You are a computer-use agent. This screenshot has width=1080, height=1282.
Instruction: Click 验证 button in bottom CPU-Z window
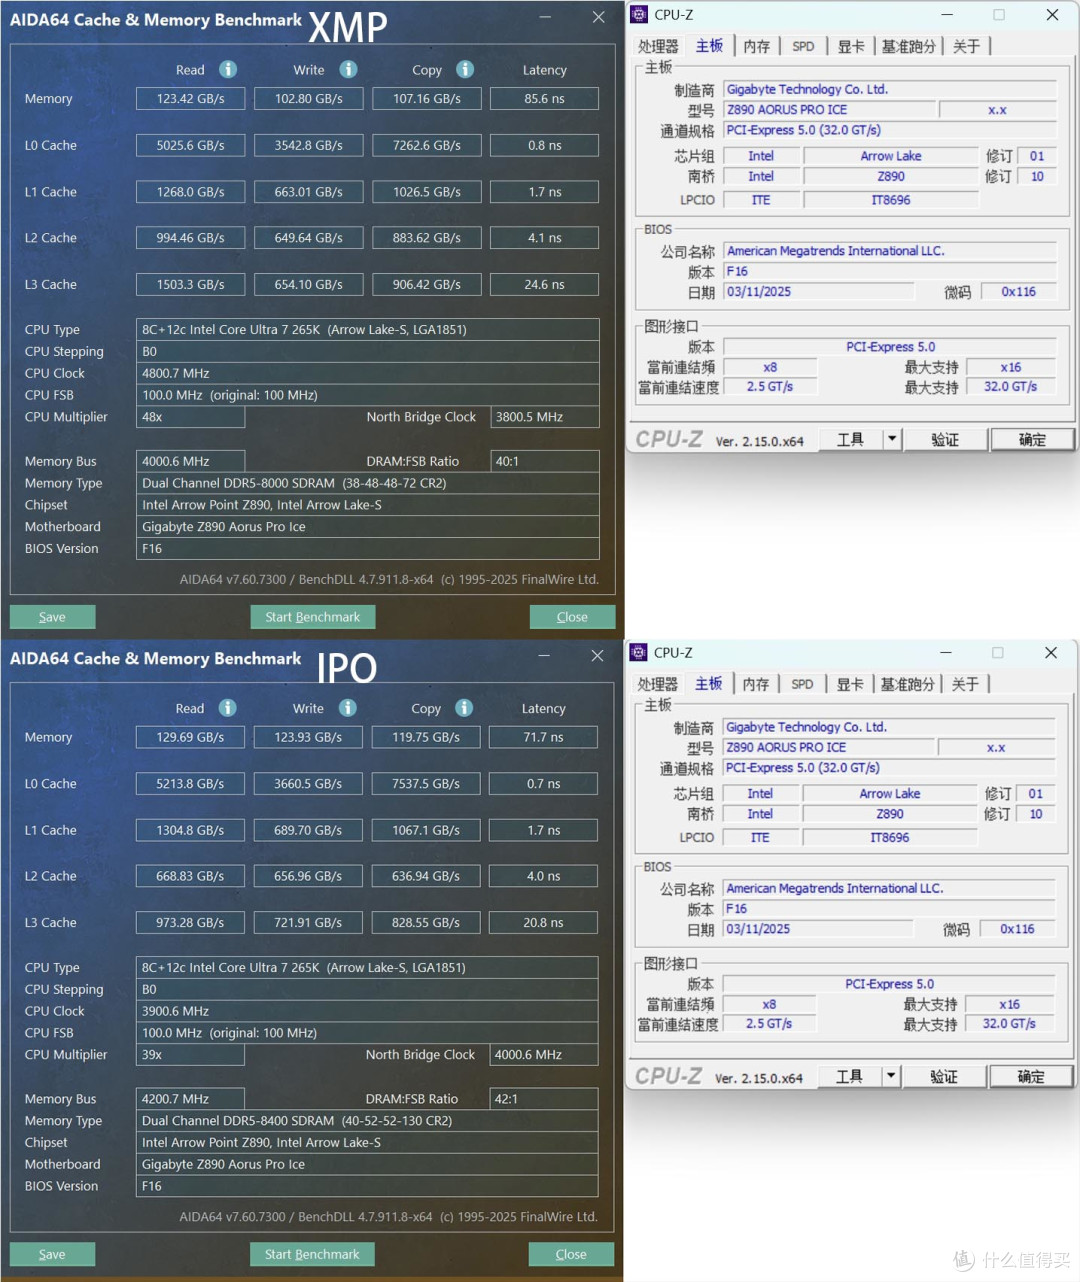pos(944,1076)
